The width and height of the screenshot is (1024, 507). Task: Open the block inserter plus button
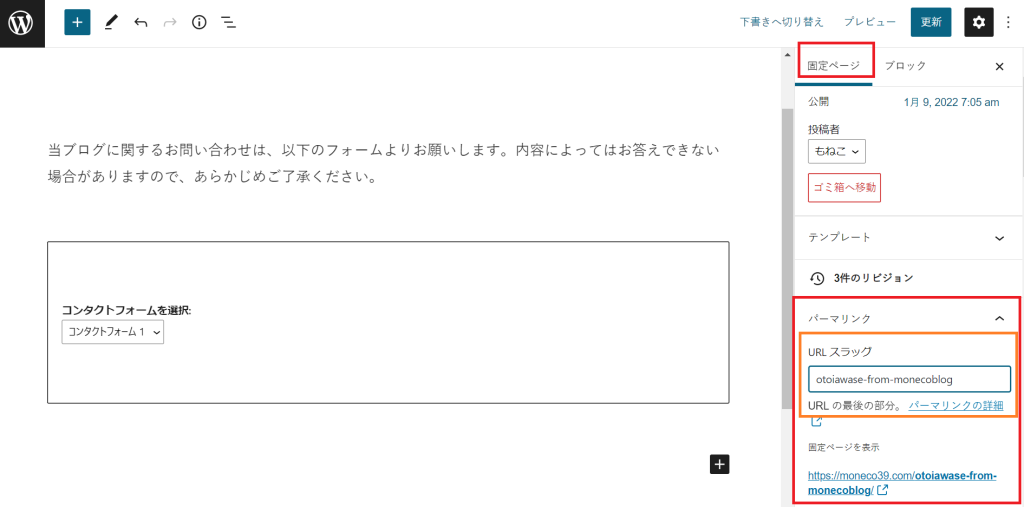pos(77,22)
